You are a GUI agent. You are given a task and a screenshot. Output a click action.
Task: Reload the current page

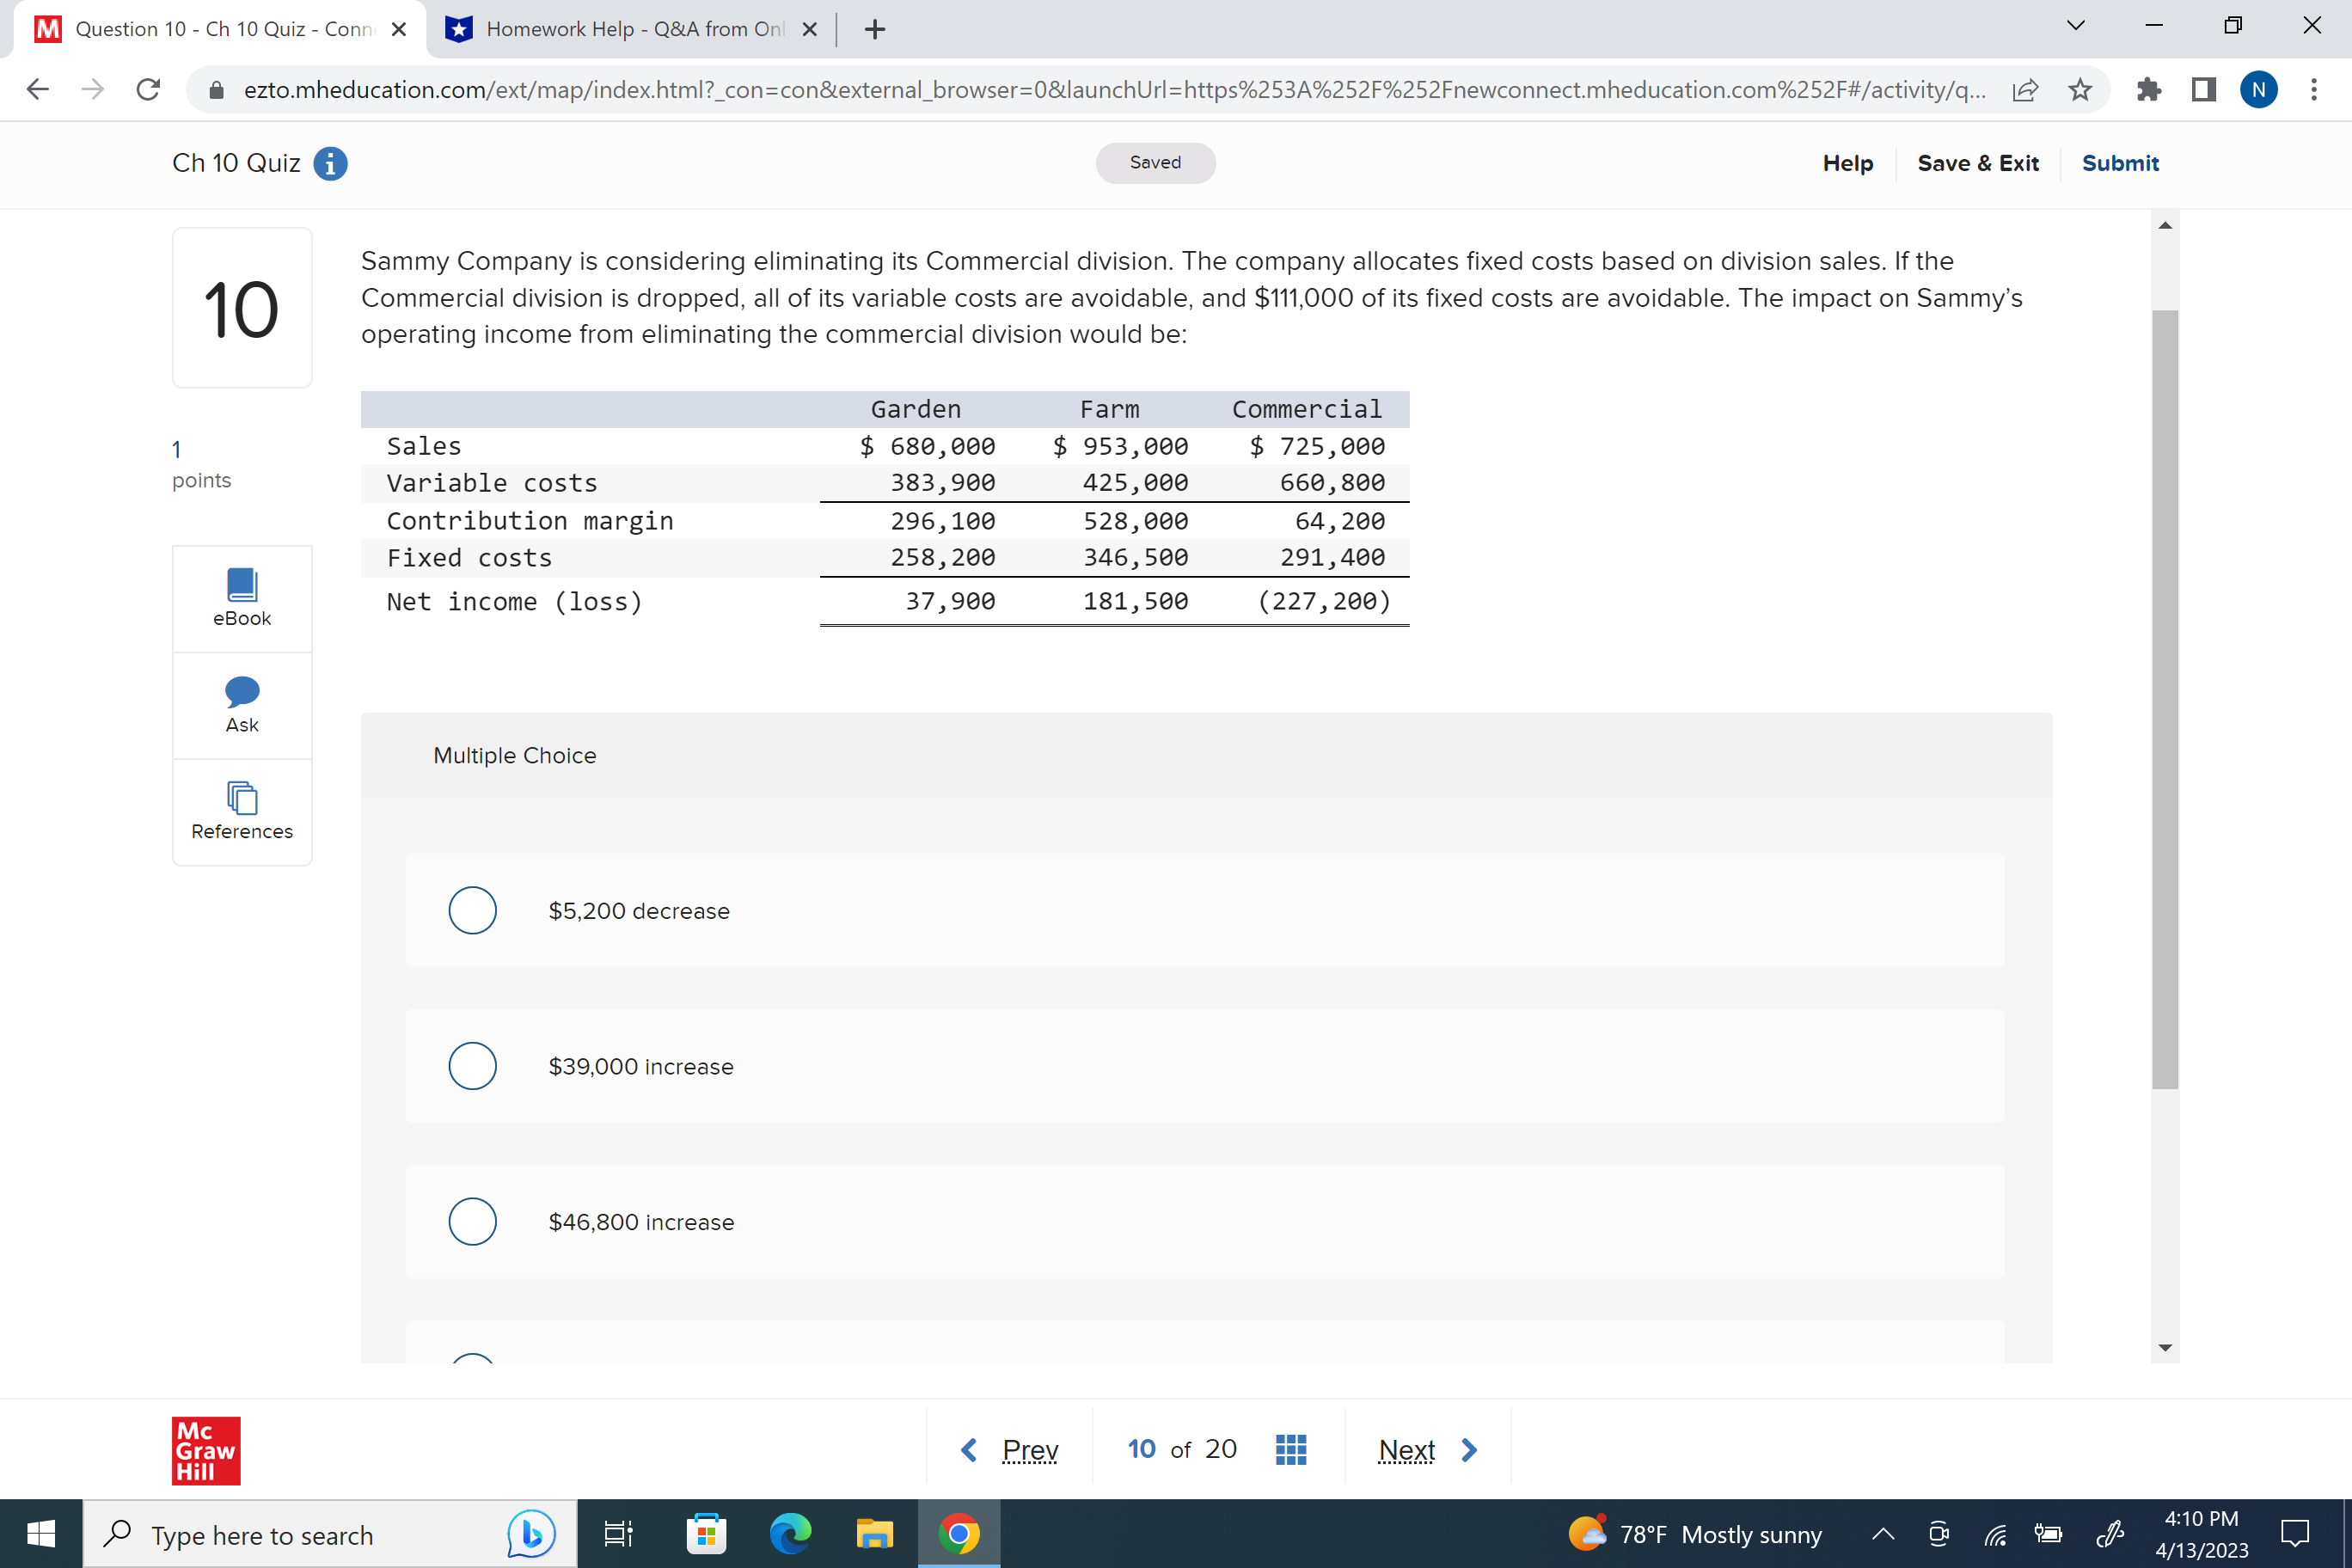pyautogui.click(x=148, y=90)
